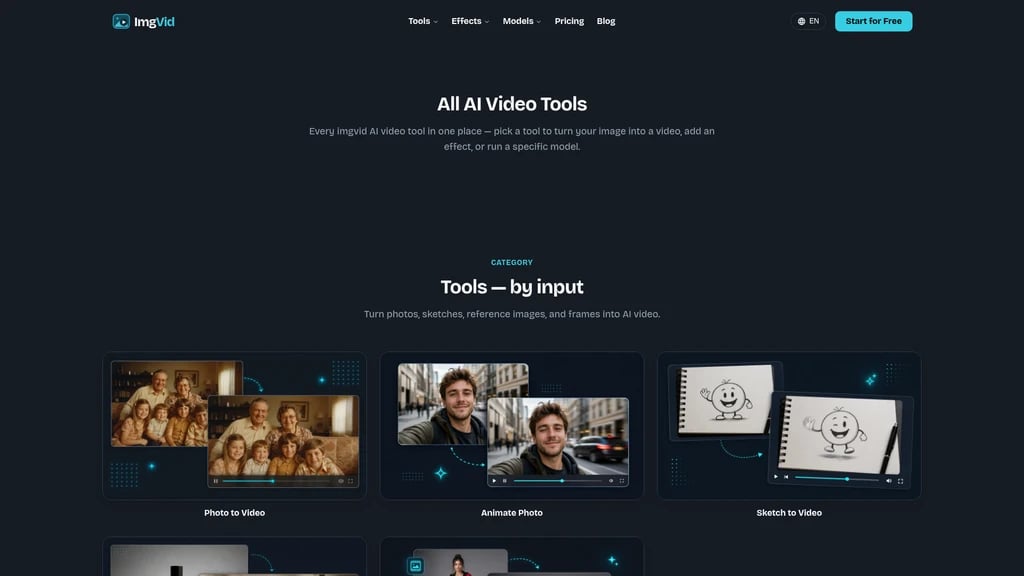Screen dimensions: 1024x576
Task: Click play icon in Animate Photo preview
Action: coord(494,481)
